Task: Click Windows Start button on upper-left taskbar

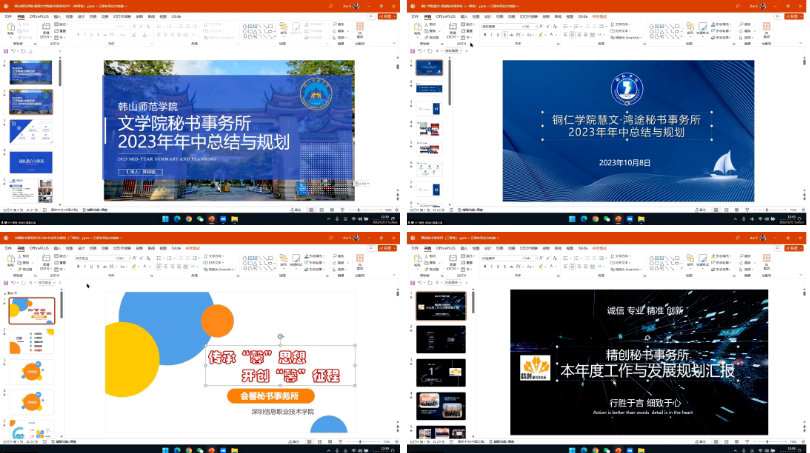Action: [165, 219]
